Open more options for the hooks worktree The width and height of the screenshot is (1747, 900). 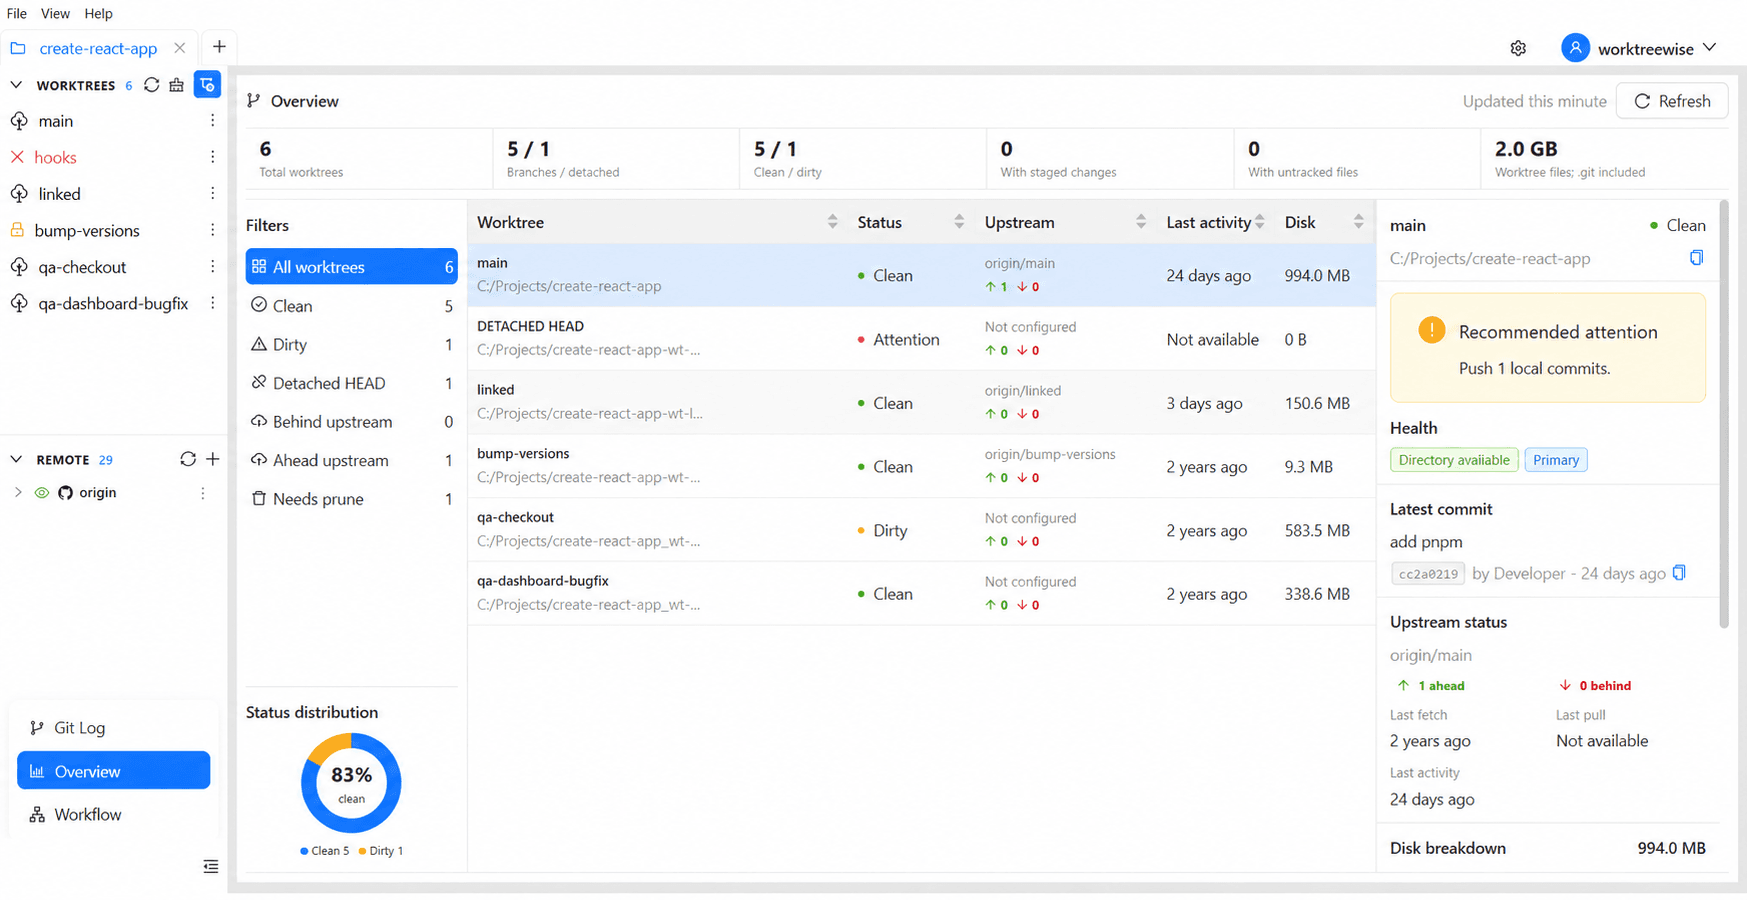(212, 157)
